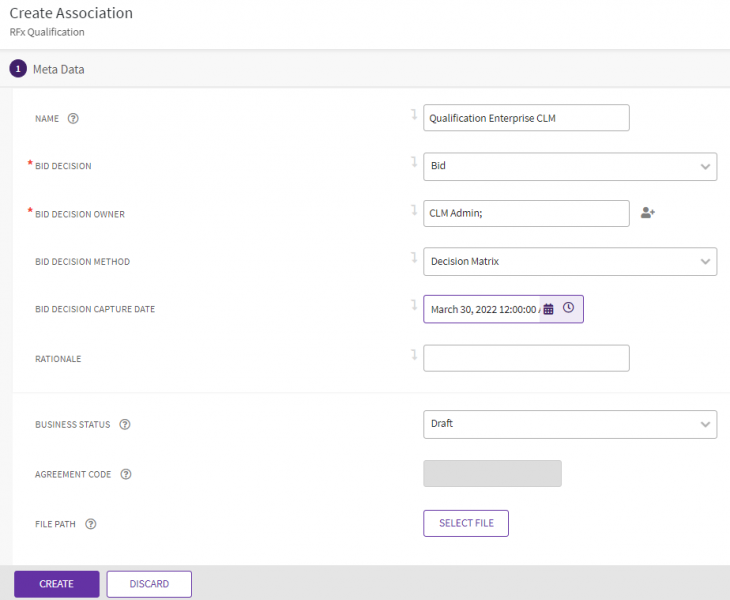Click the Rationale input field
The image size is (730, 600).
click(526, 358)
